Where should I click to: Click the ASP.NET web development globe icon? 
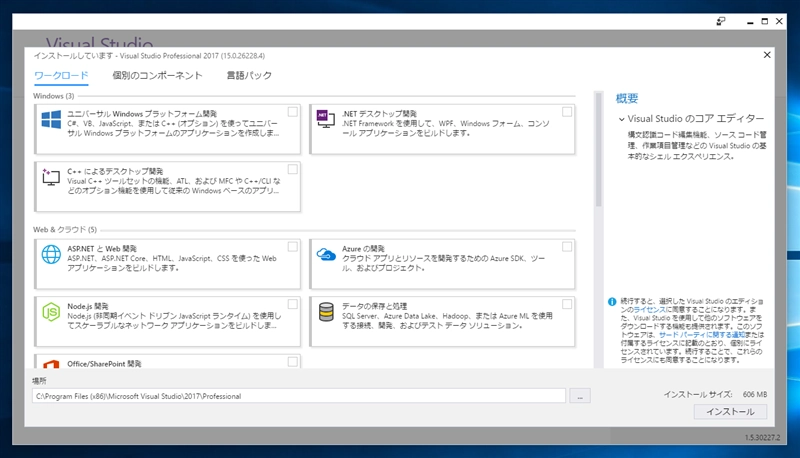[51, 254]
